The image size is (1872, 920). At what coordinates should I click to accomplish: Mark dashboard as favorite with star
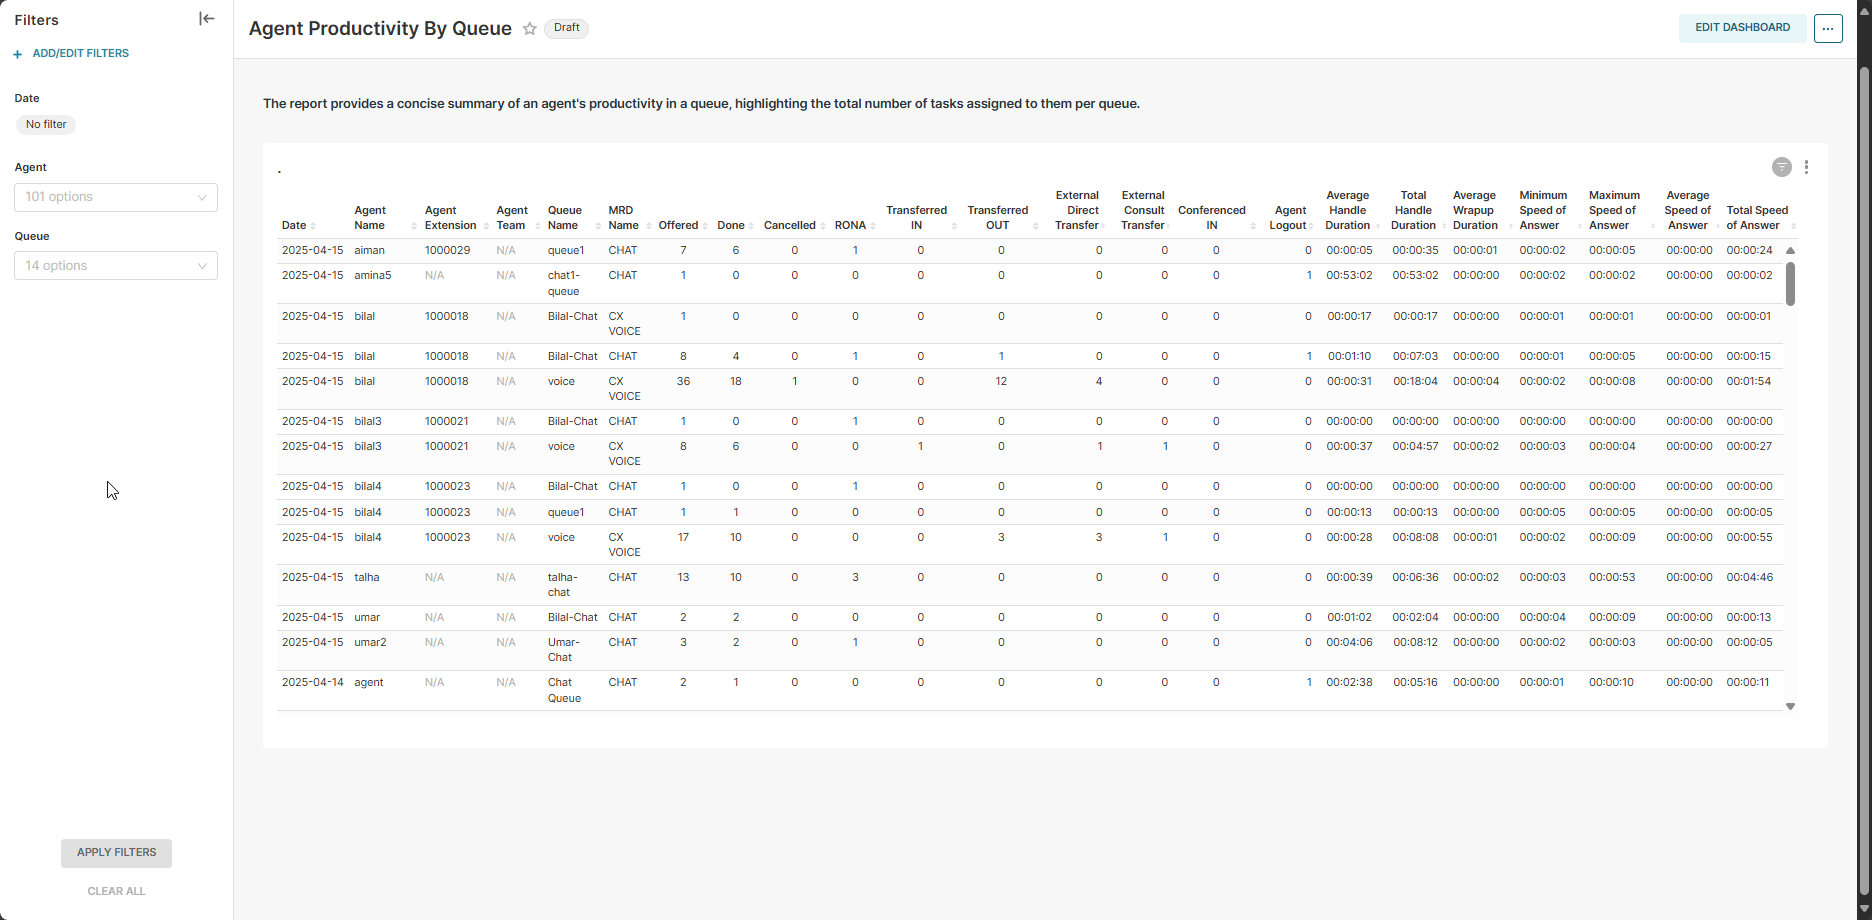530,29
